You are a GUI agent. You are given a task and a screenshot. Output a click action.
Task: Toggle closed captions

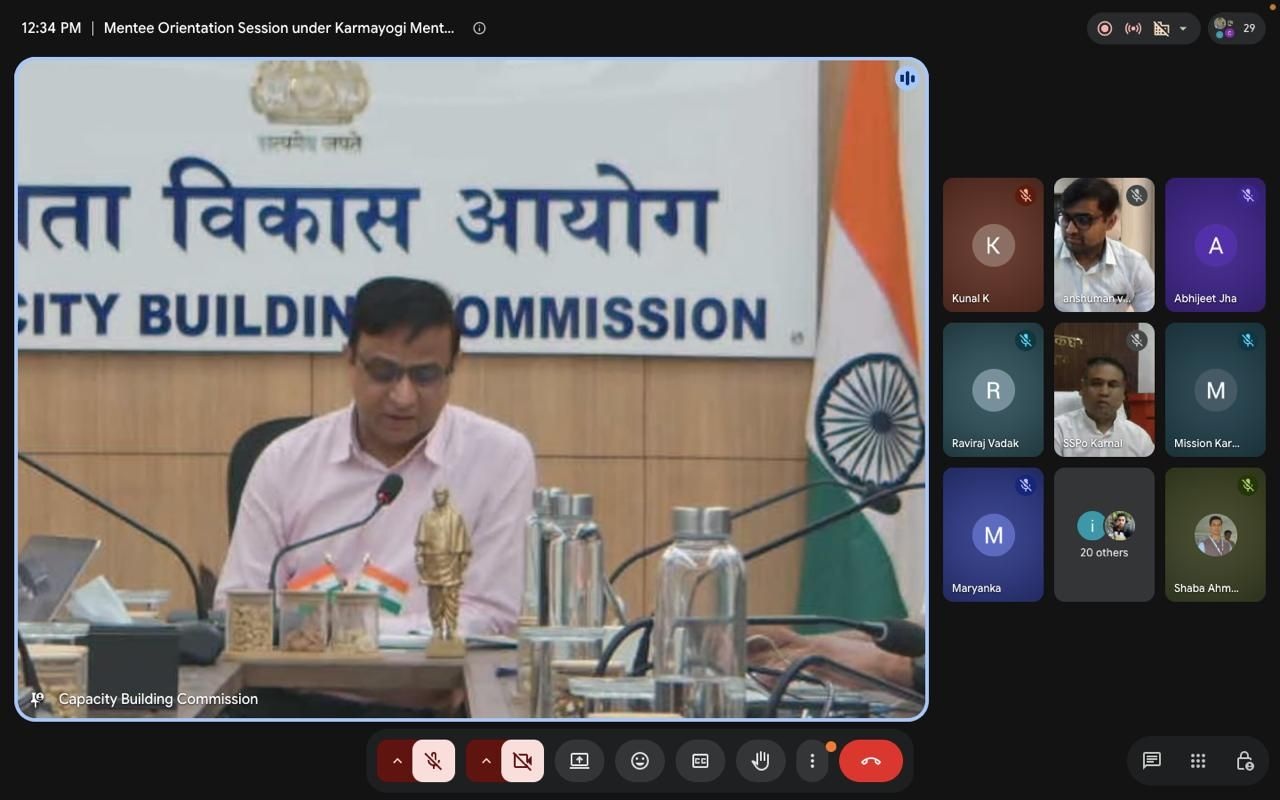click(700, 761)
